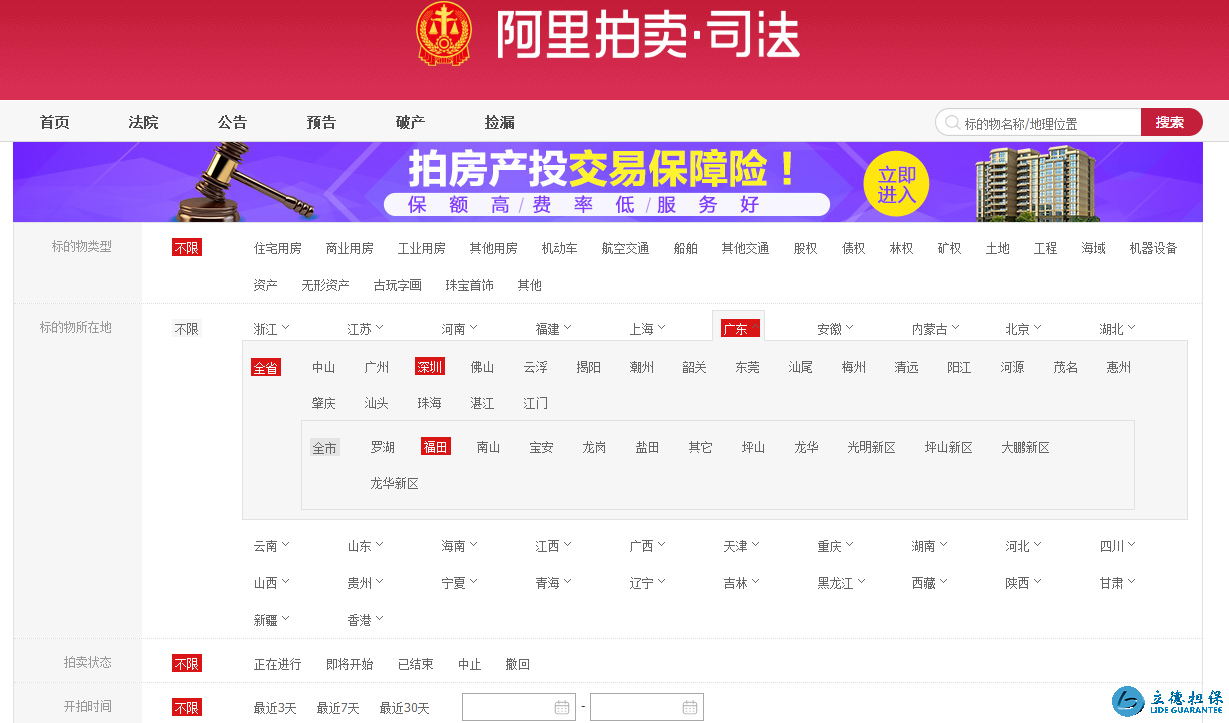
Task: Open the 首页 navigation tab
Action: coord(55,122)
